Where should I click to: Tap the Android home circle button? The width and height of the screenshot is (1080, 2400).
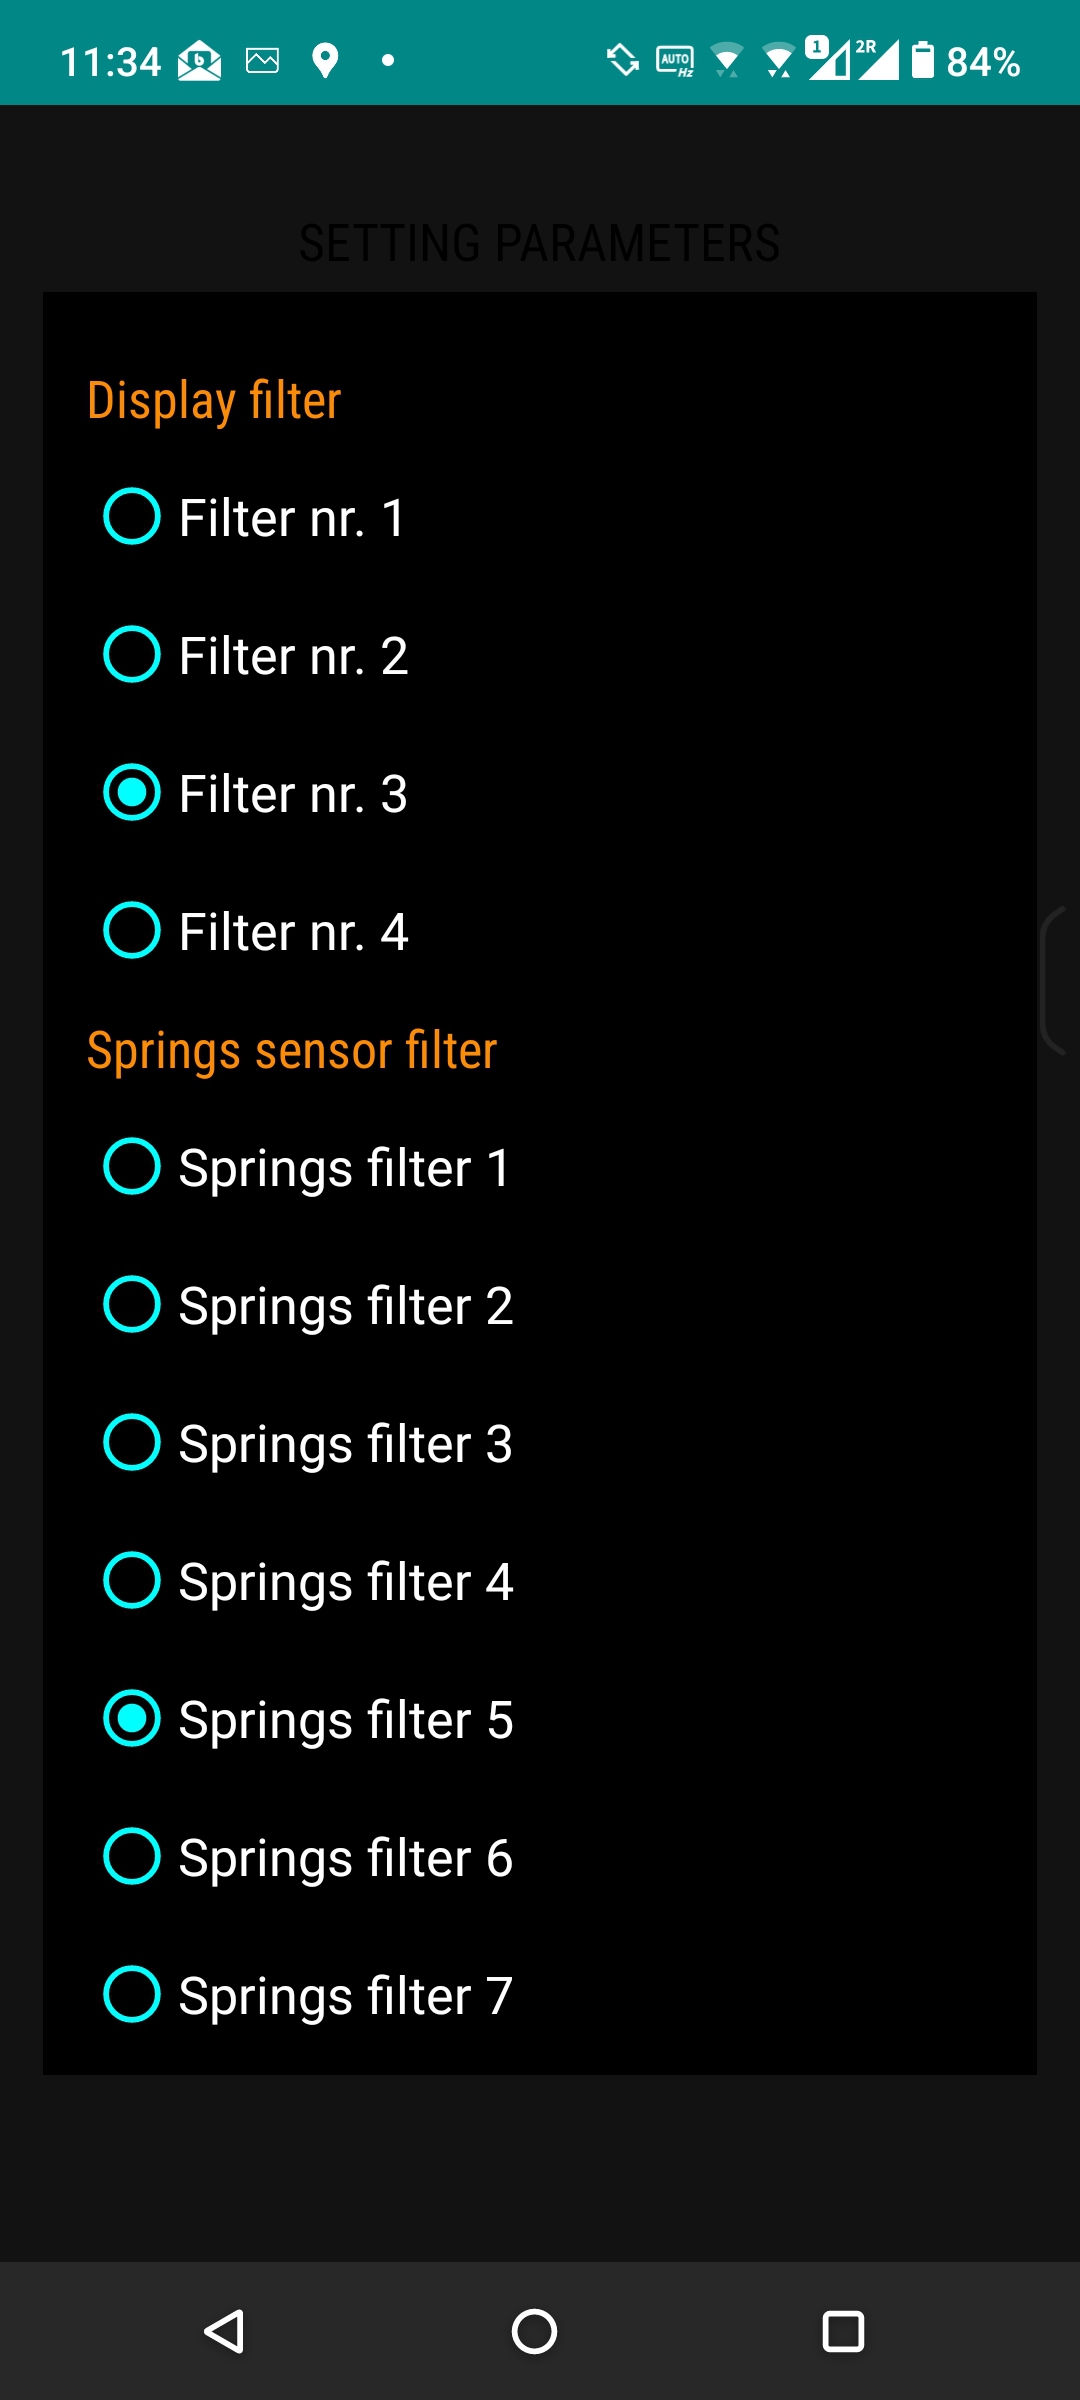click(x=534, y=2332)
